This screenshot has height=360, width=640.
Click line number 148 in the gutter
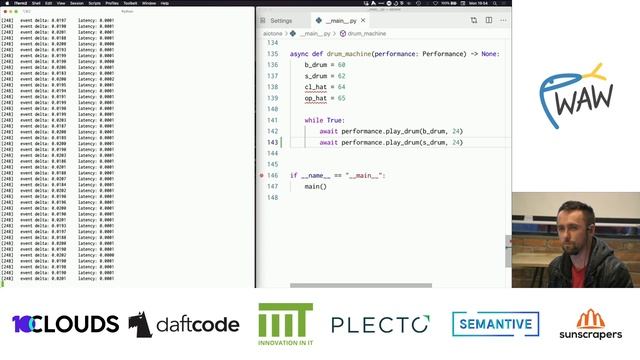272,198
